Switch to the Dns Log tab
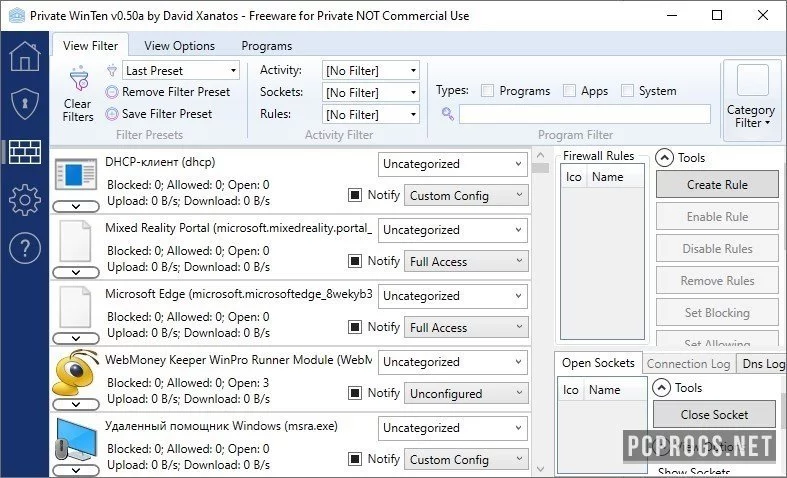This screenshot has height=478, width=787. tap(763, 364)
